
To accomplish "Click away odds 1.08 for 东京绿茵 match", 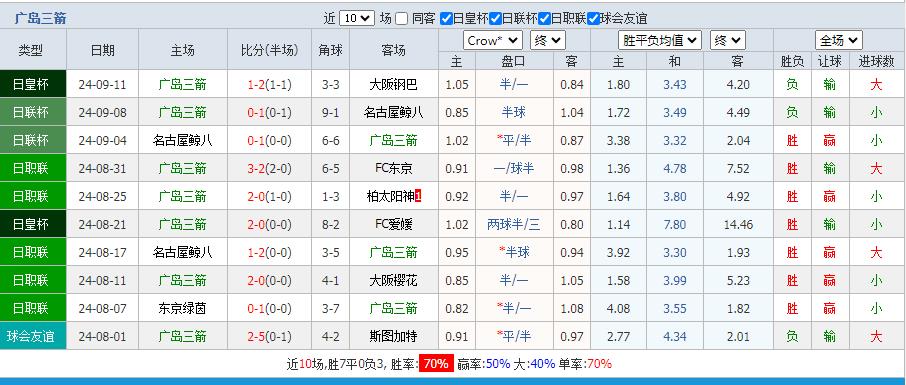I will tap(572, 309).
